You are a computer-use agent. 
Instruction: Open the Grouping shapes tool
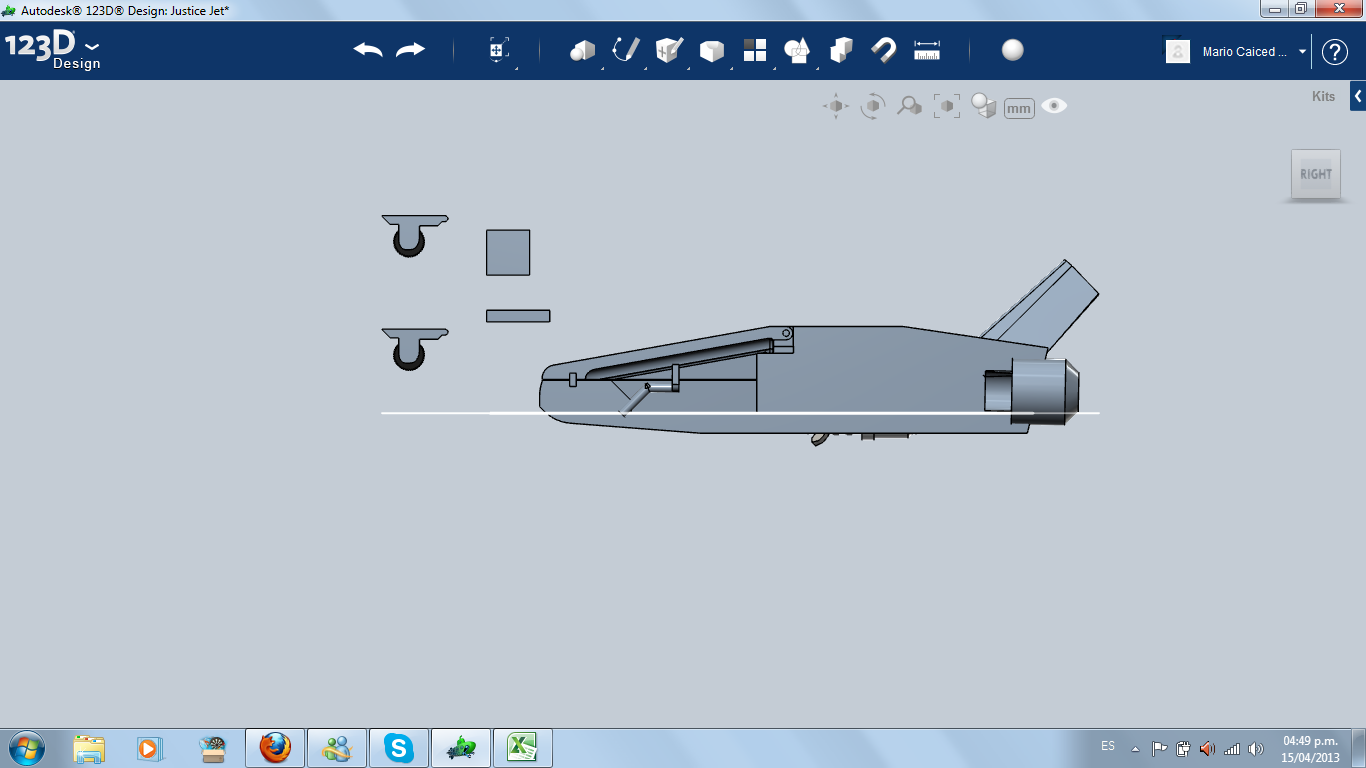coord(797,50)
